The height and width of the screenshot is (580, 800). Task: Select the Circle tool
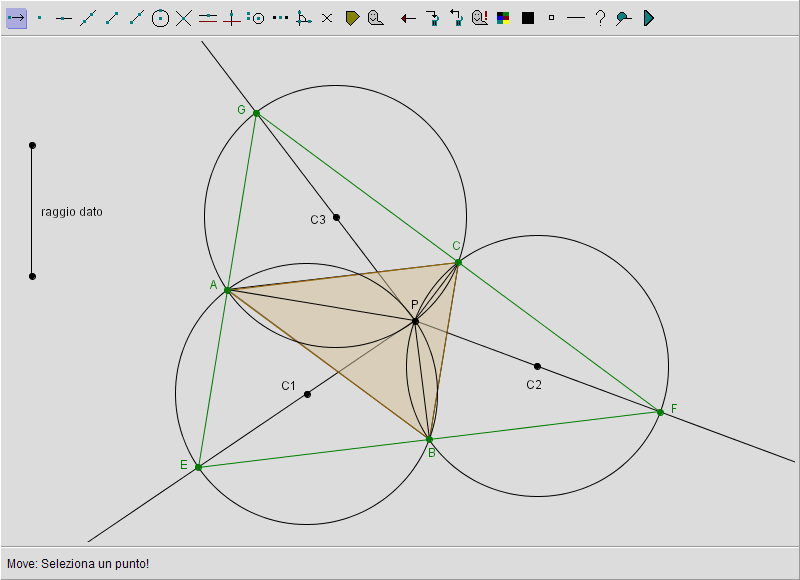pos(160,18)
